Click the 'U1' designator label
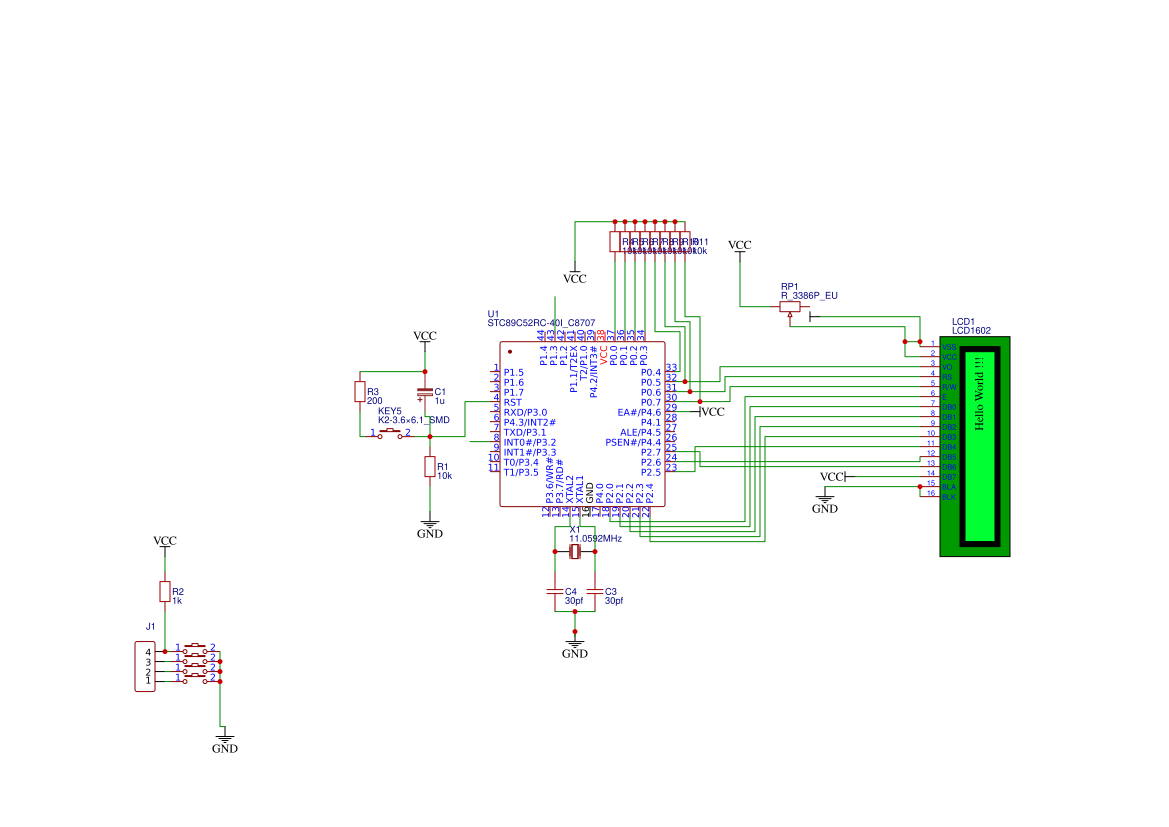This screenshot has width=1169, height=827. pyautogui.click(x=493, y=314)
